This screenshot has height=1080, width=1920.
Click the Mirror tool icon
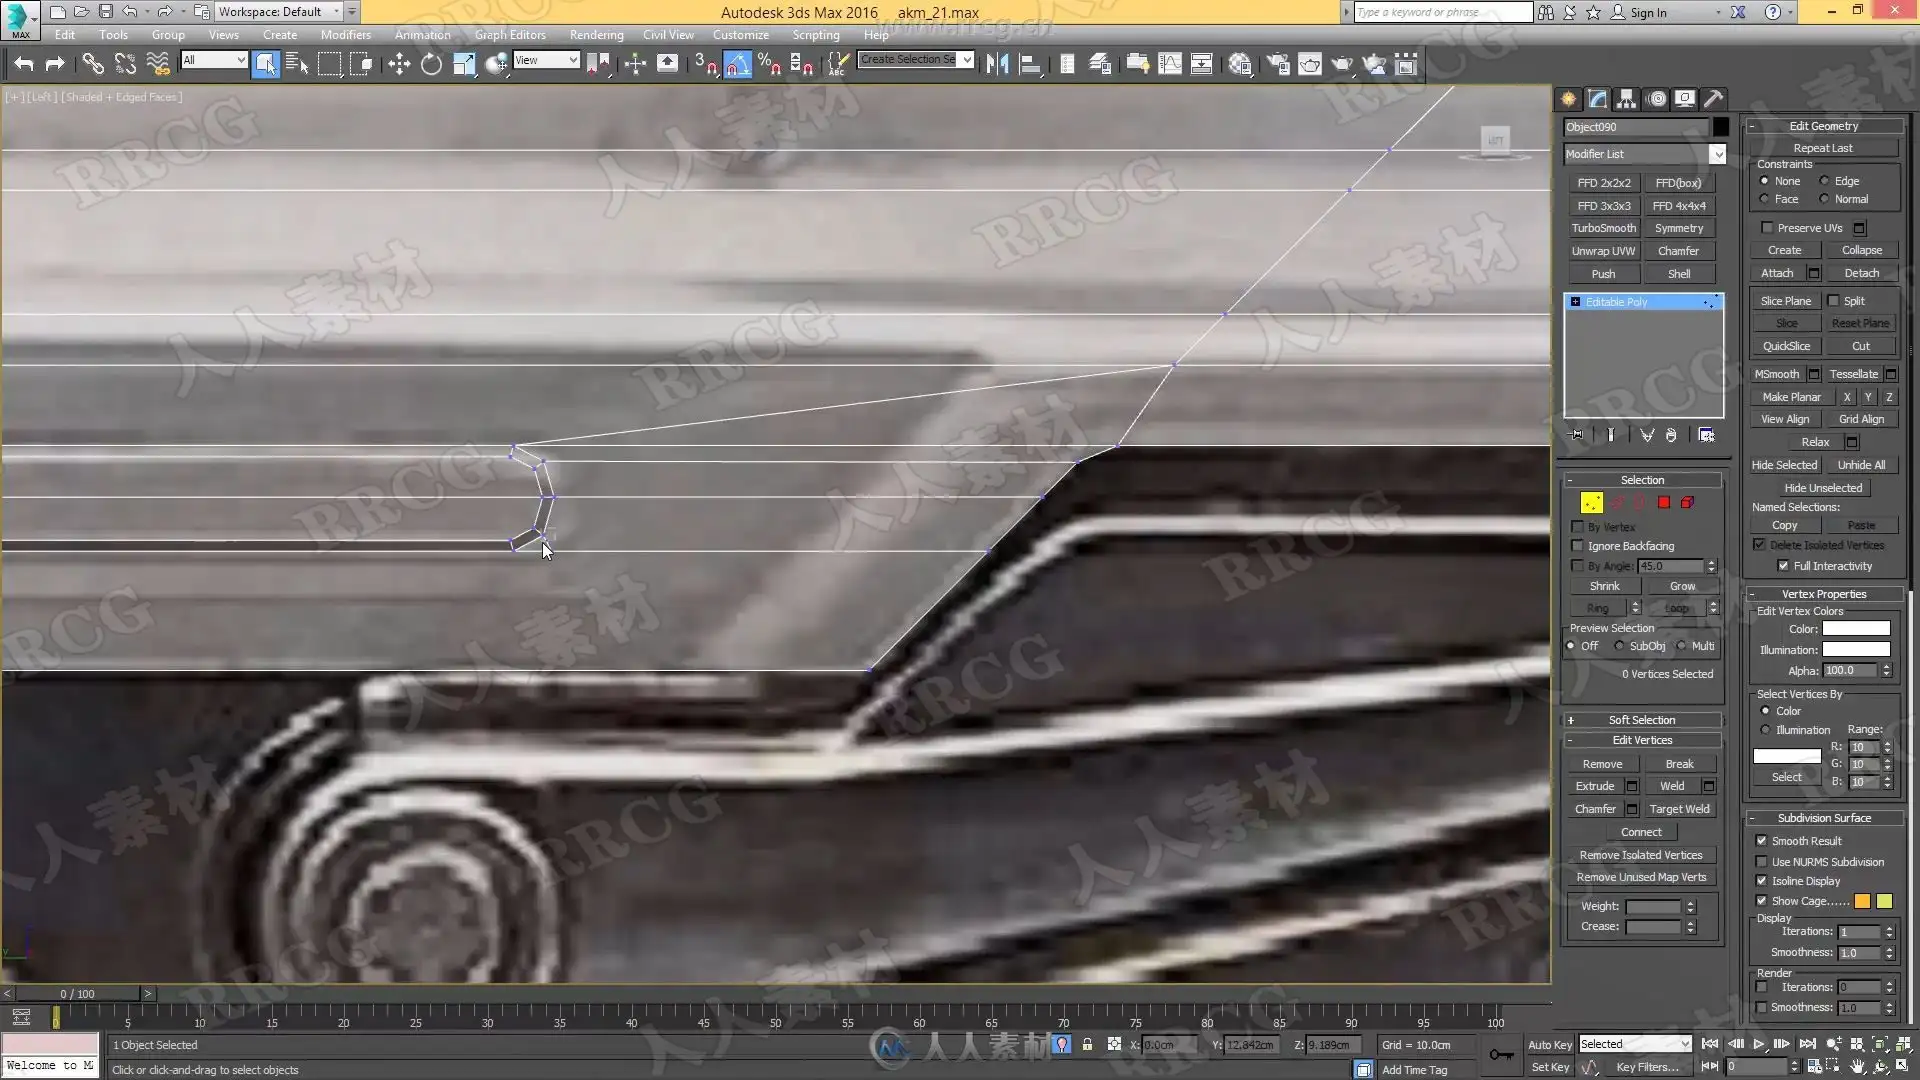coord(997,65)
